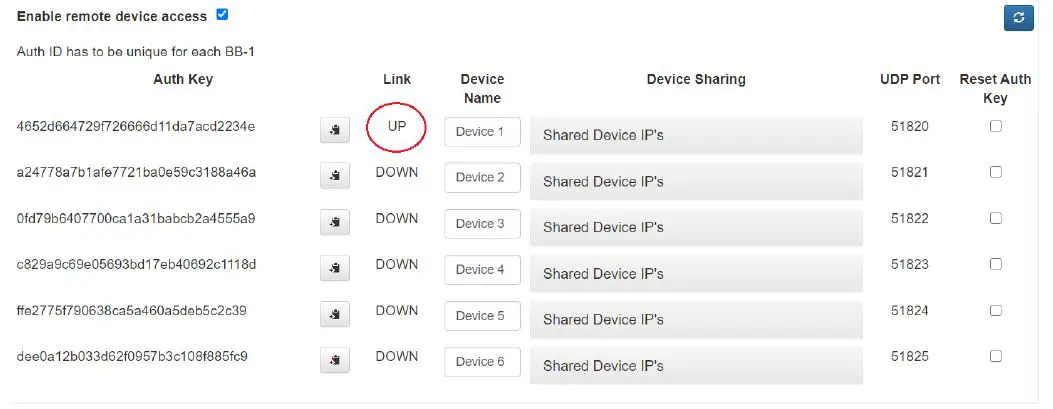The width and height of the screenshot is (1053, 409).
Task: Copy auth key starting with a24778a7
Action: [334, 177]
